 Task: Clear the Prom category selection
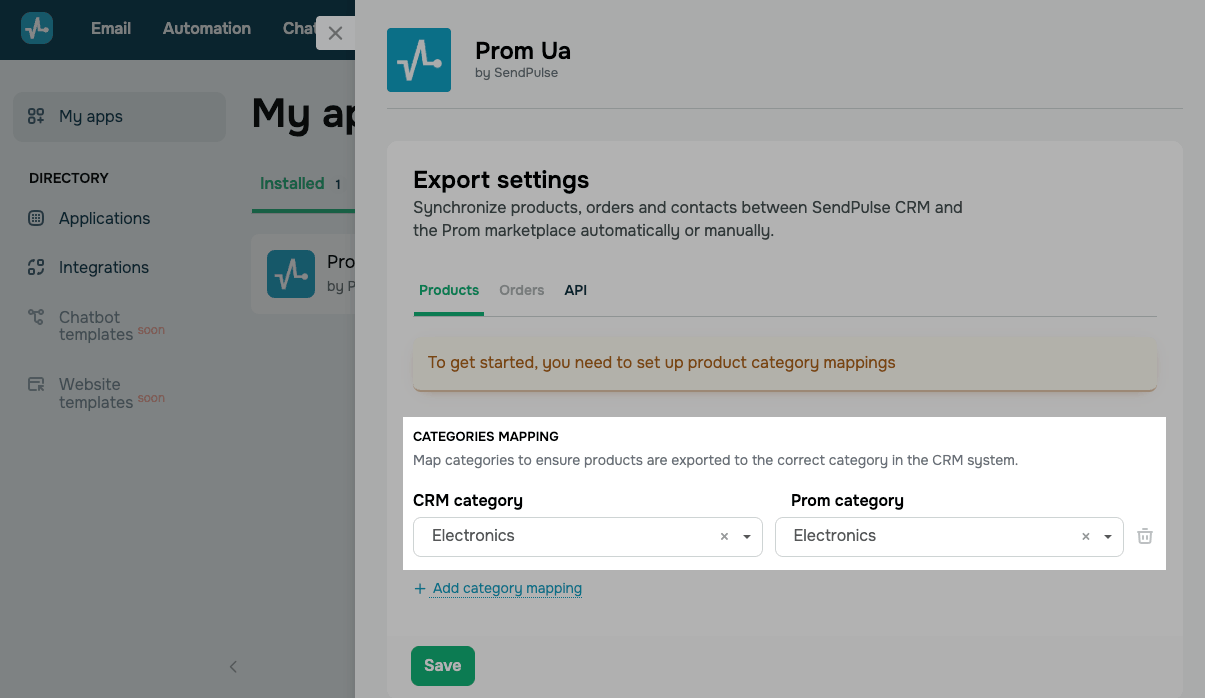click(x=1085, y=537)
